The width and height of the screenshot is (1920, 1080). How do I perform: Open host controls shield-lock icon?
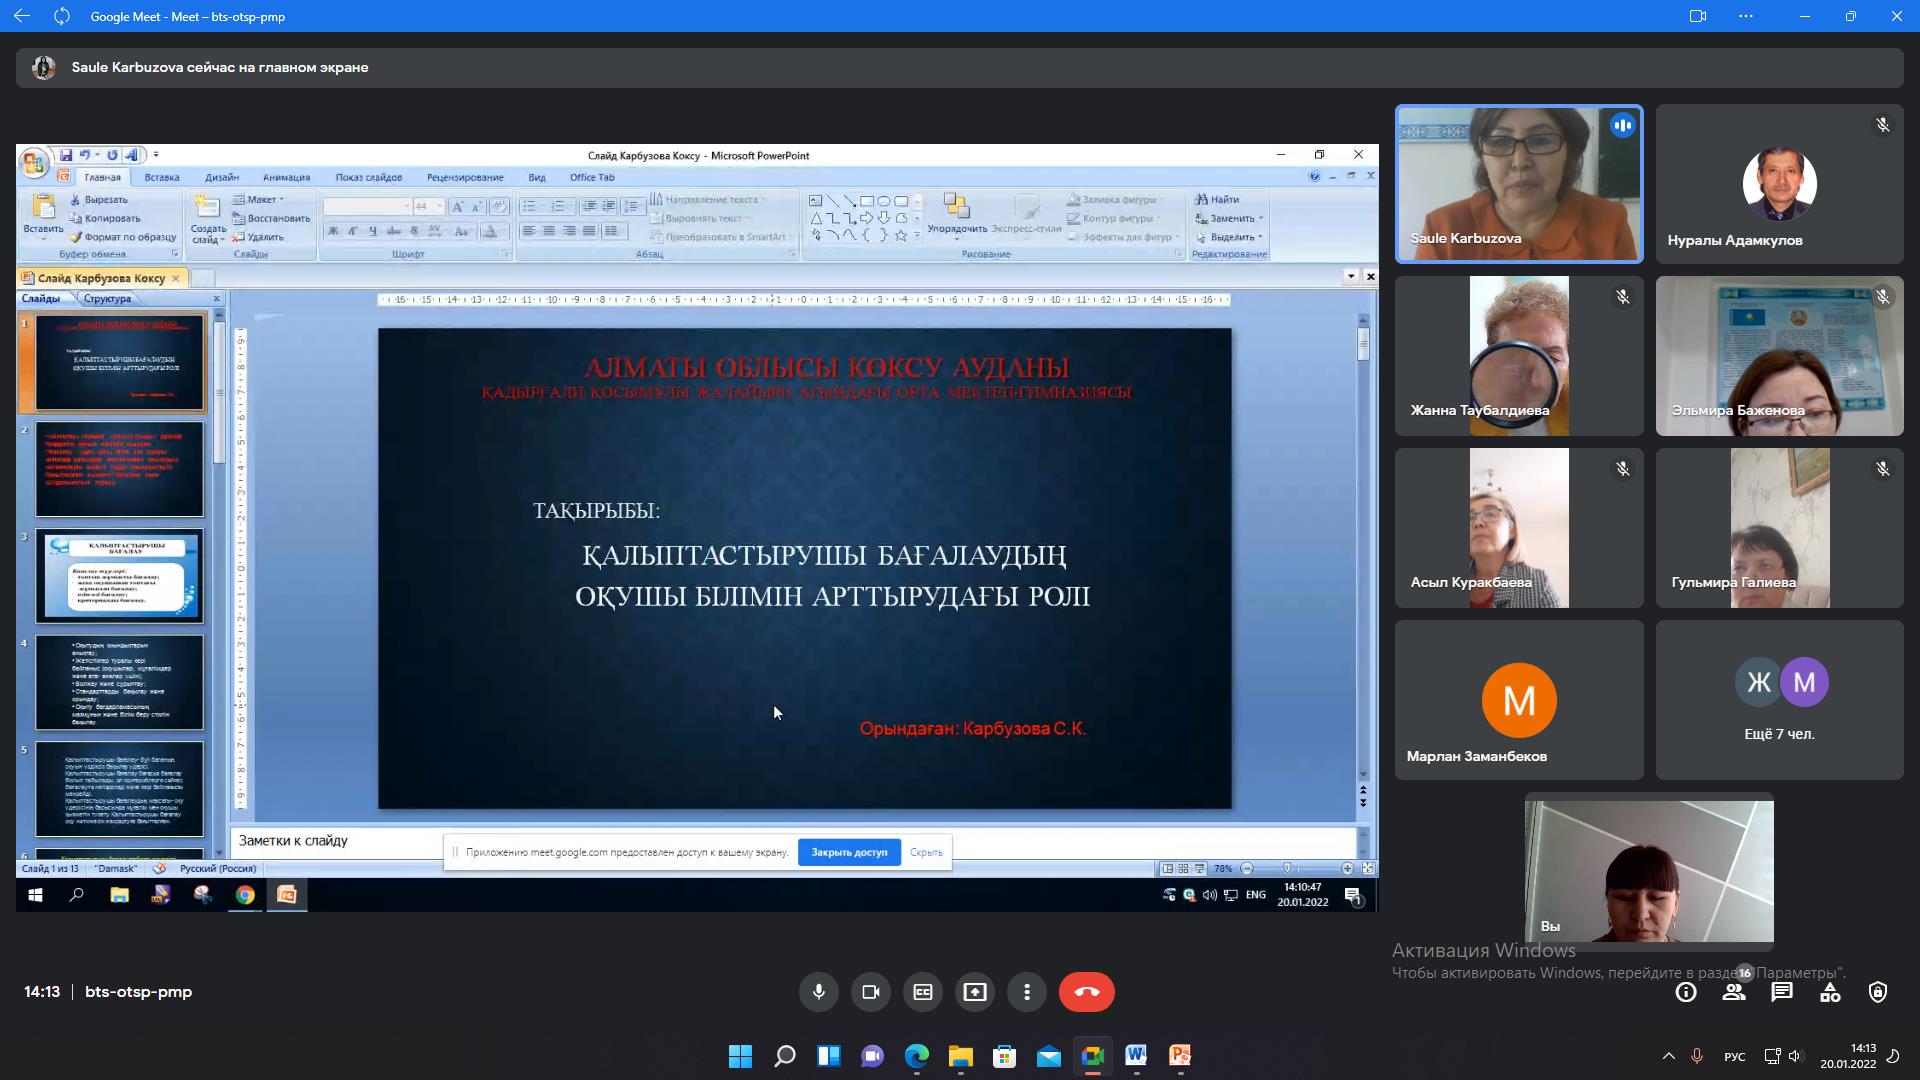(1878, 992)
